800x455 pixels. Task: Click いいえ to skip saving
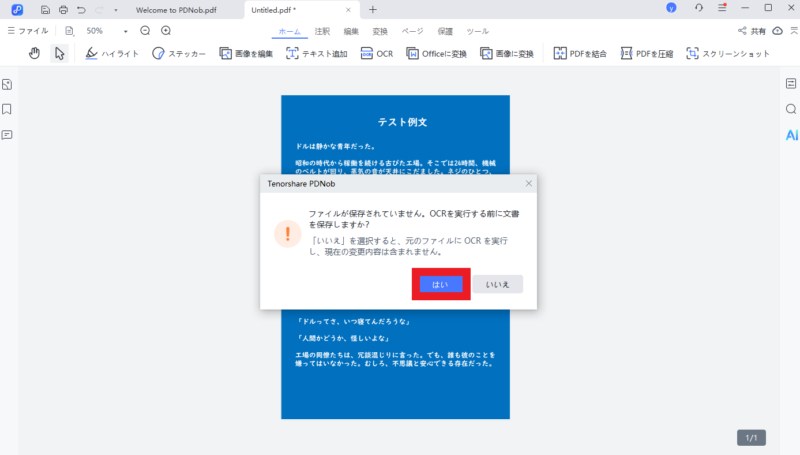(497, 284)
